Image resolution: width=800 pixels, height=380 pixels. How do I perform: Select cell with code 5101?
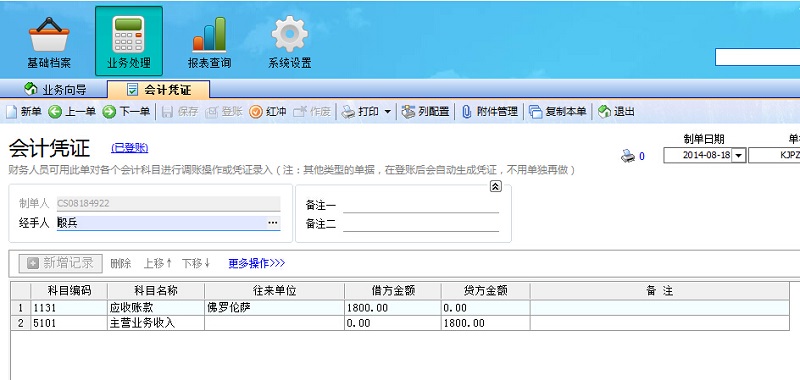(x=69, y=323)
